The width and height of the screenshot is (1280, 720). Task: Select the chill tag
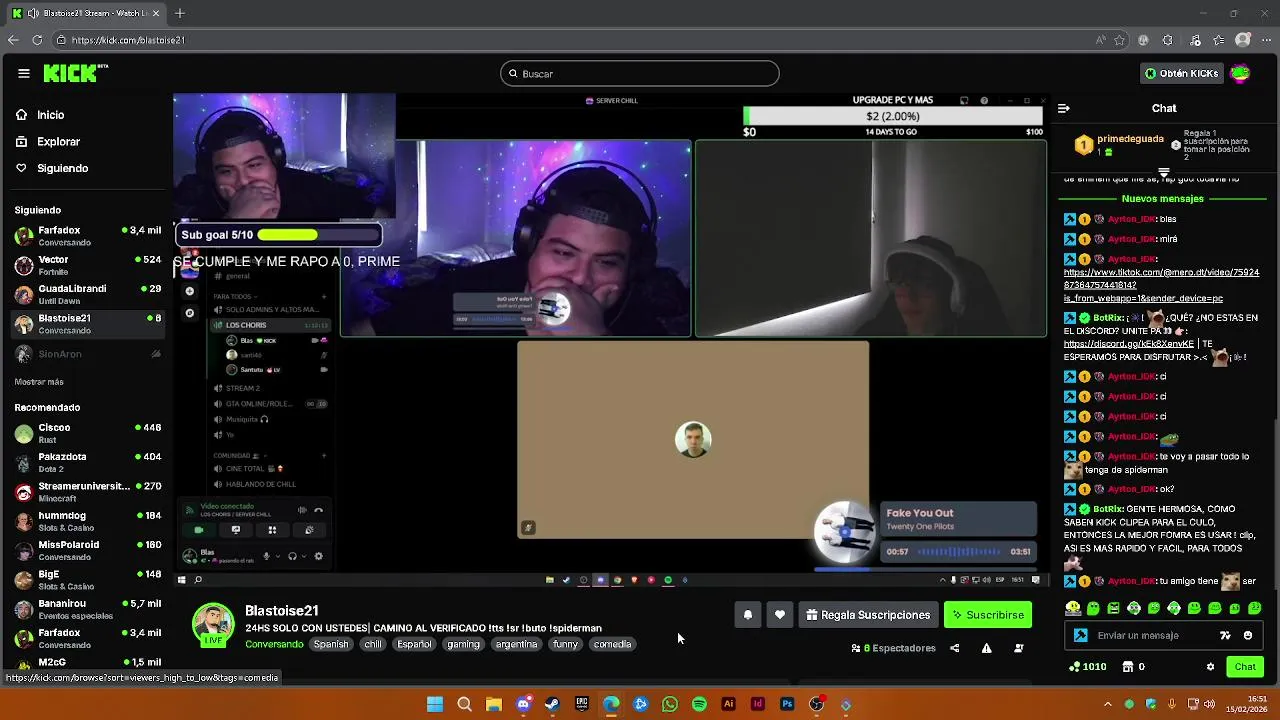pyautogui.click(x=373, y=644)
